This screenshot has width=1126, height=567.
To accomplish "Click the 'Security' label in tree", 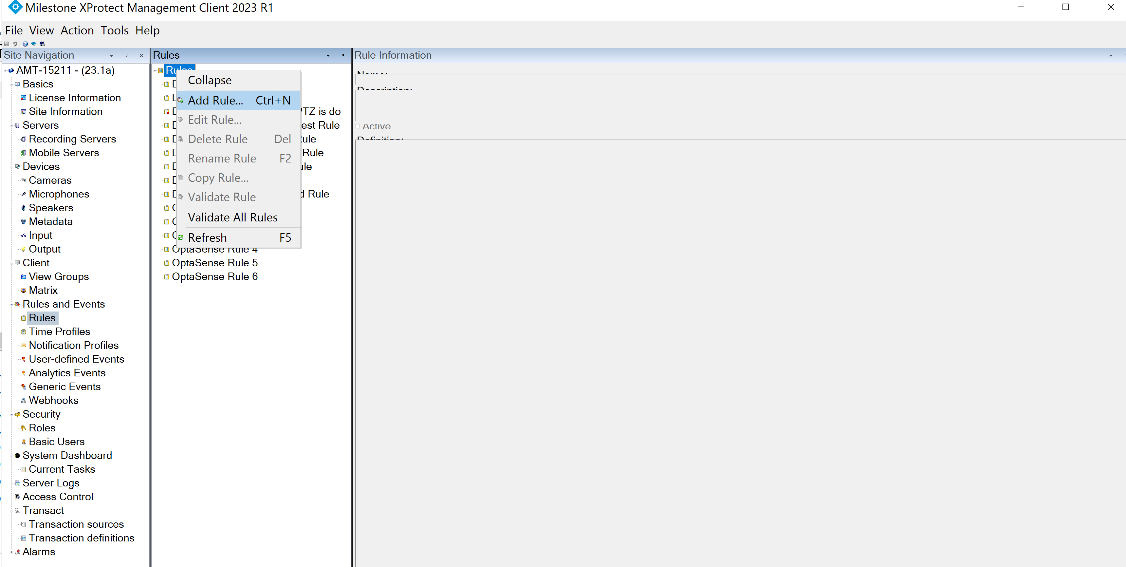I will [41, 414].
